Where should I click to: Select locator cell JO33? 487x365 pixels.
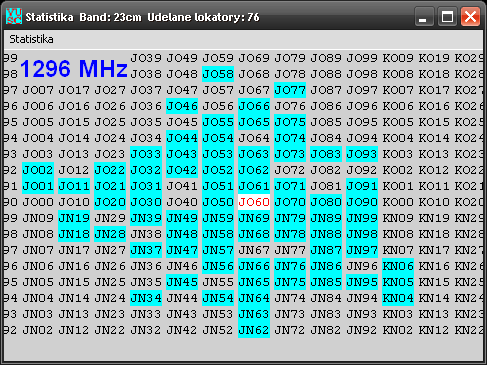146,154
